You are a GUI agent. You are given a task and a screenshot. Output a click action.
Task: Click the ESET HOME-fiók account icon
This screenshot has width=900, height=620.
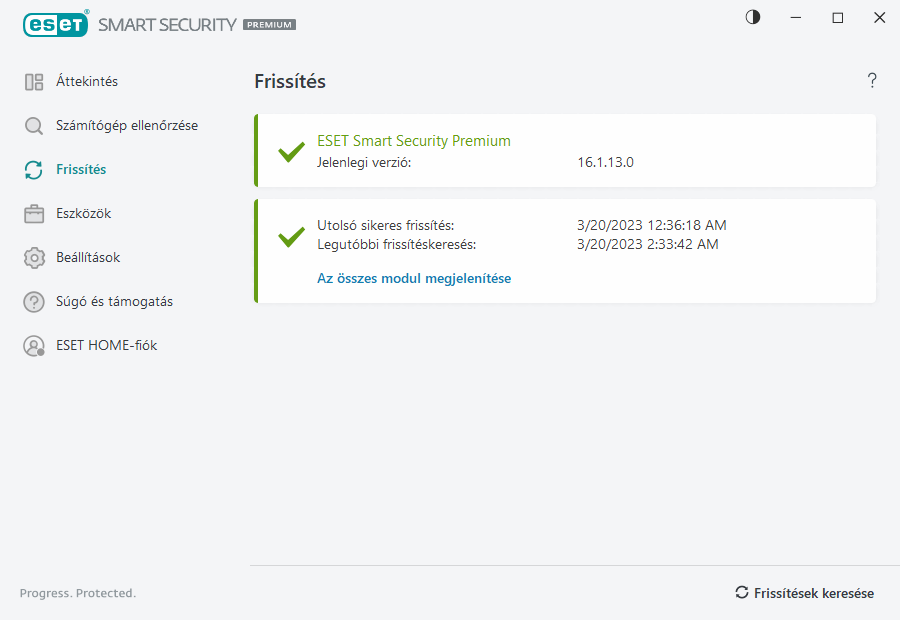point(34,346)
